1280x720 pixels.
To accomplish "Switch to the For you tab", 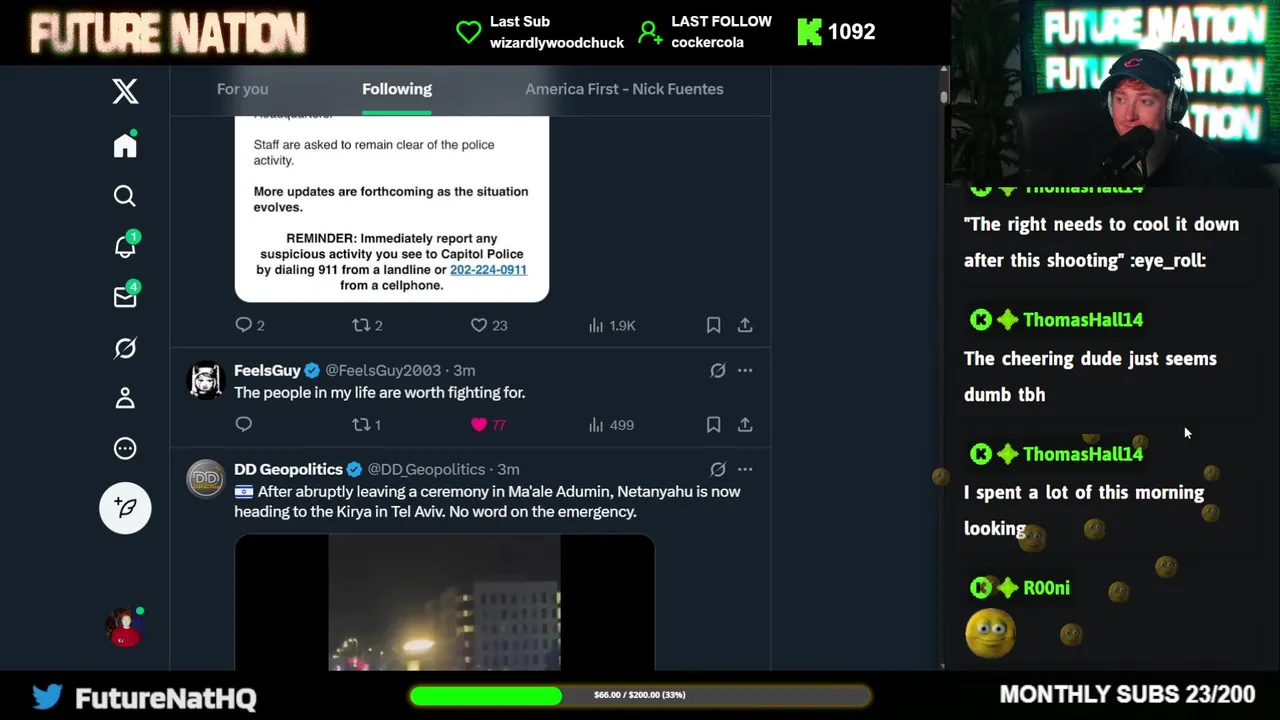I will [242, 89].
